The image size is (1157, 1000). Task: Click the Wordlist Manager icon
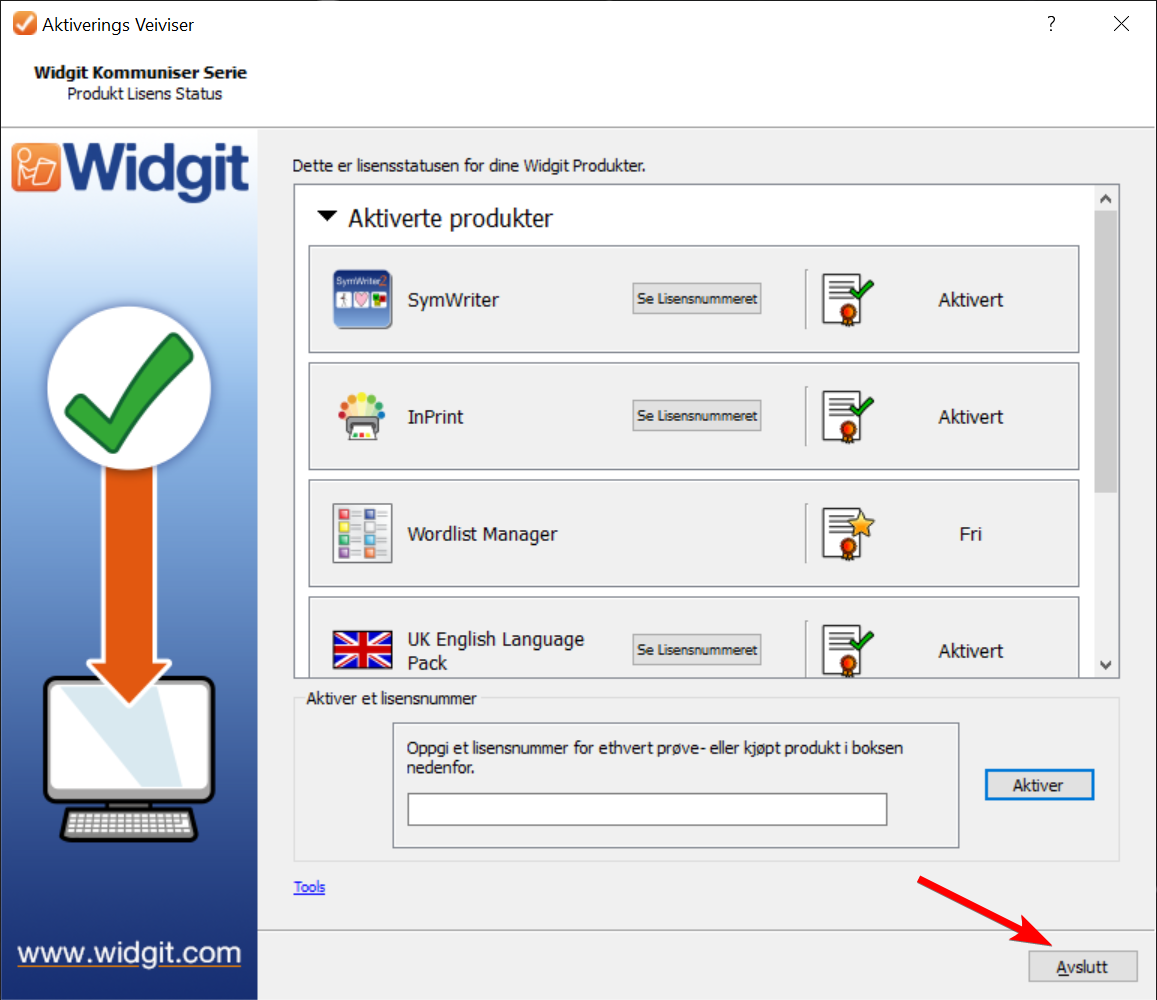(x=362, y=534)
